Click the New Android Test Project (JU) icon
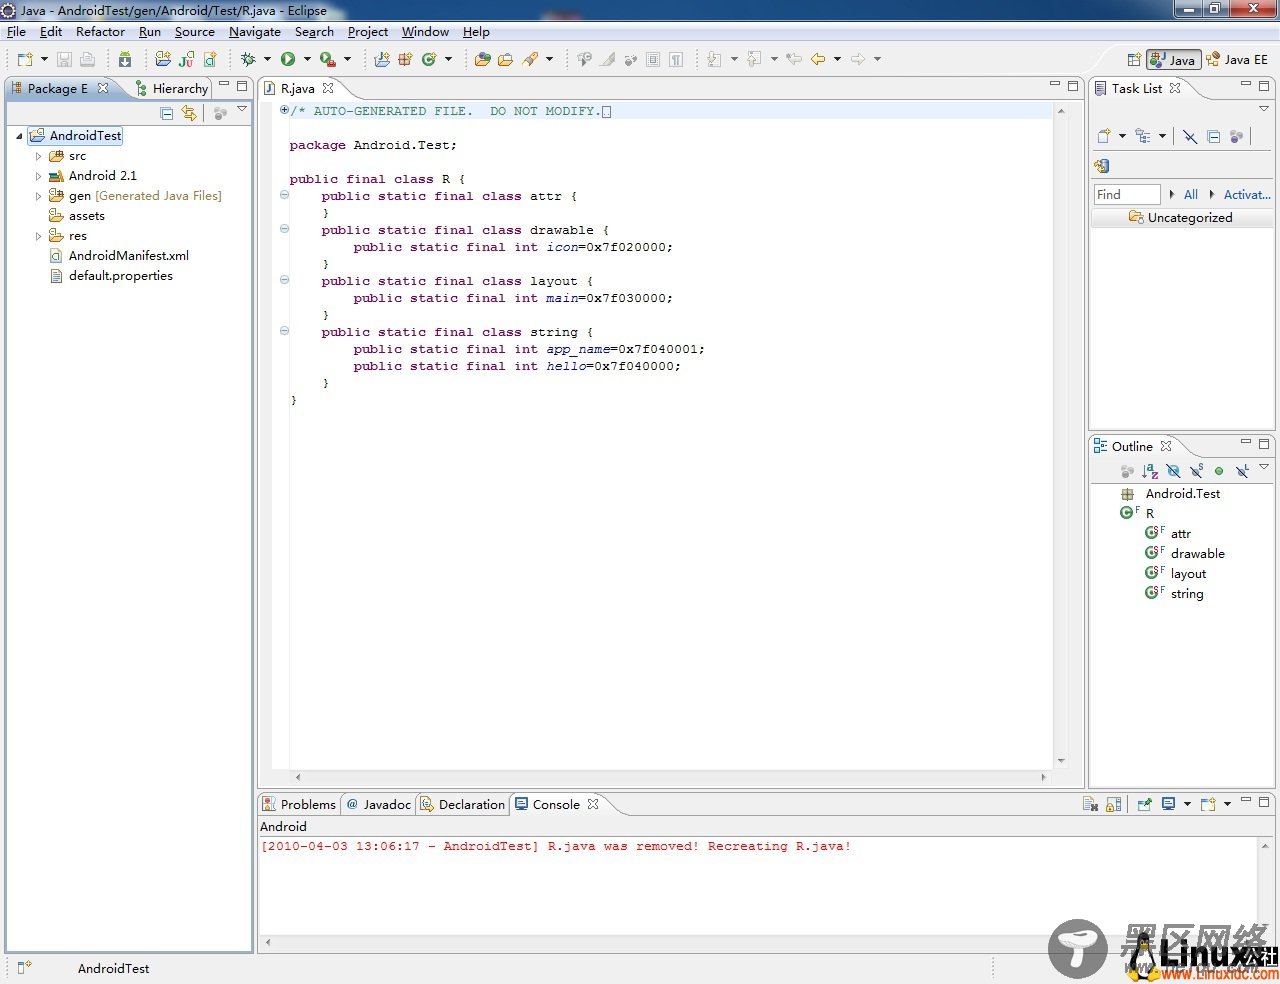 [186, 59]
